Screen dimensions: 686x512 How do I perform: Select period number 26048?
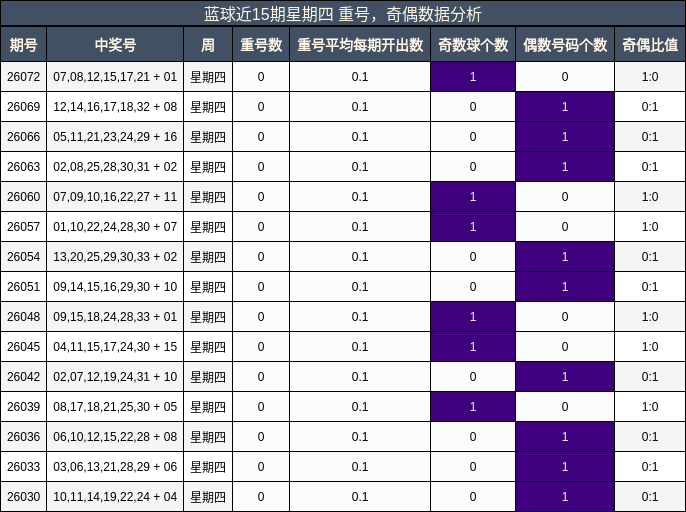coord(23,316)
